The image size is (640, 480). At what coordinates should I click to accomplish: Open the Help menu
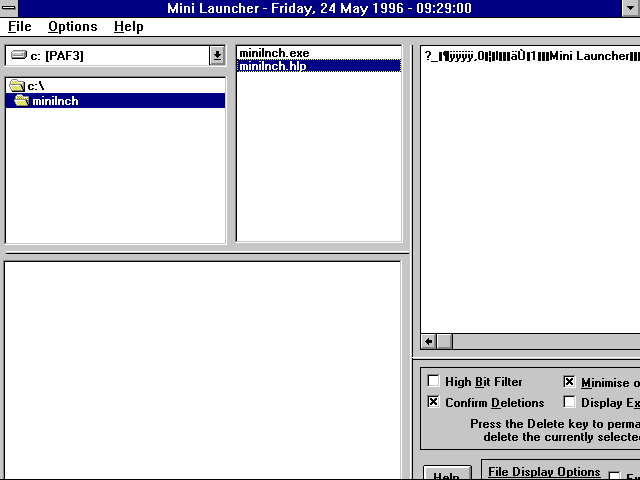point(128,27)
